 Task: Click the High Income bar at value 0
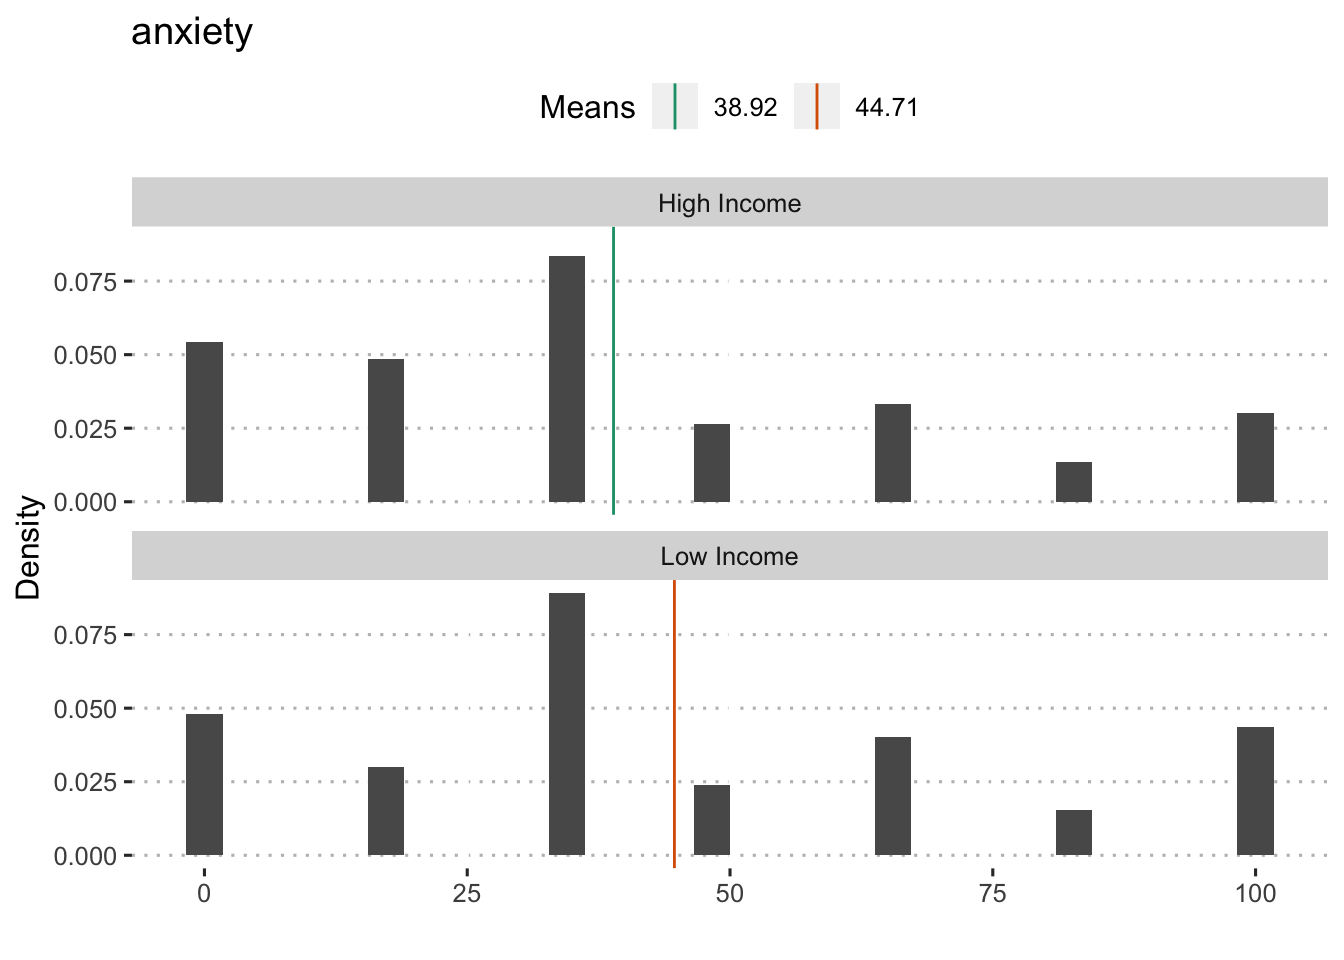click(205, 422)
